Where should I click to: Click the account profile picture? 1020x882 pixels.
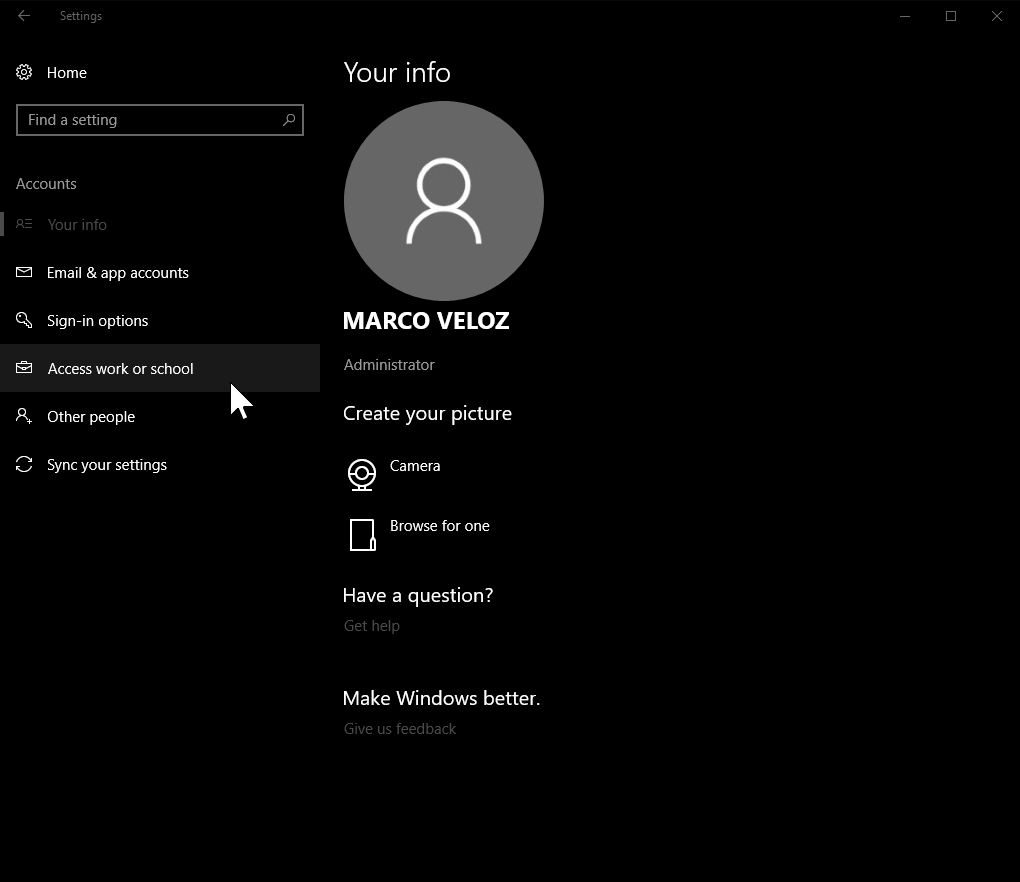pos(444,200)
